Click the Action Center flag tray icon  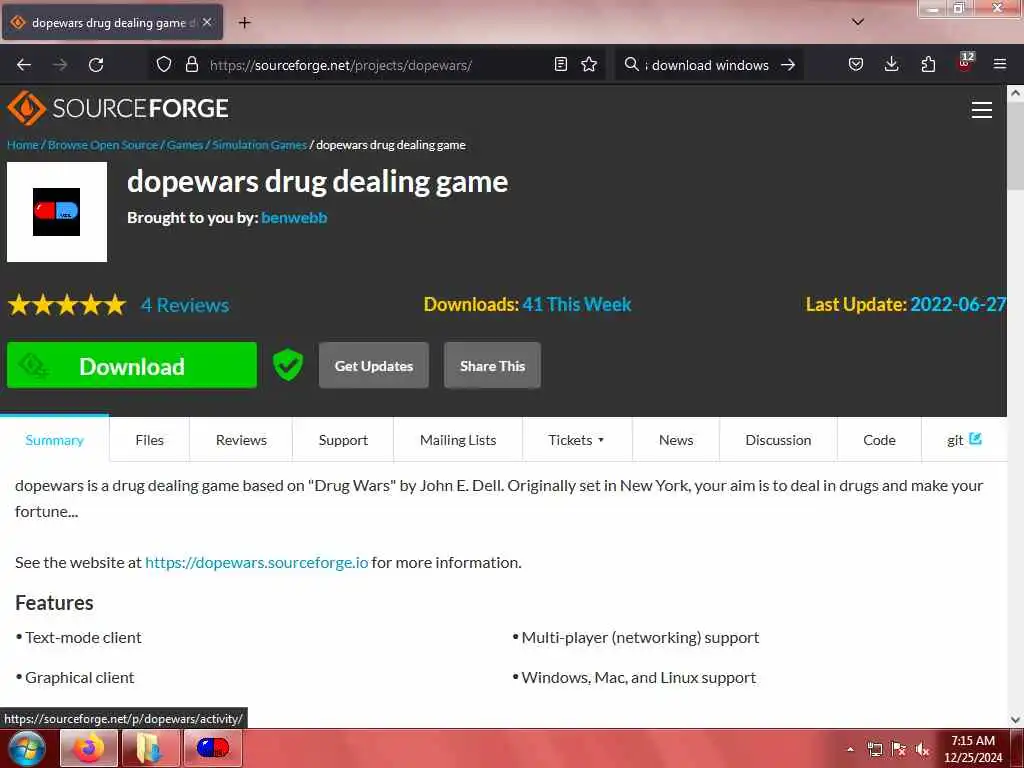pyautogui.click(x=899, y=749)
